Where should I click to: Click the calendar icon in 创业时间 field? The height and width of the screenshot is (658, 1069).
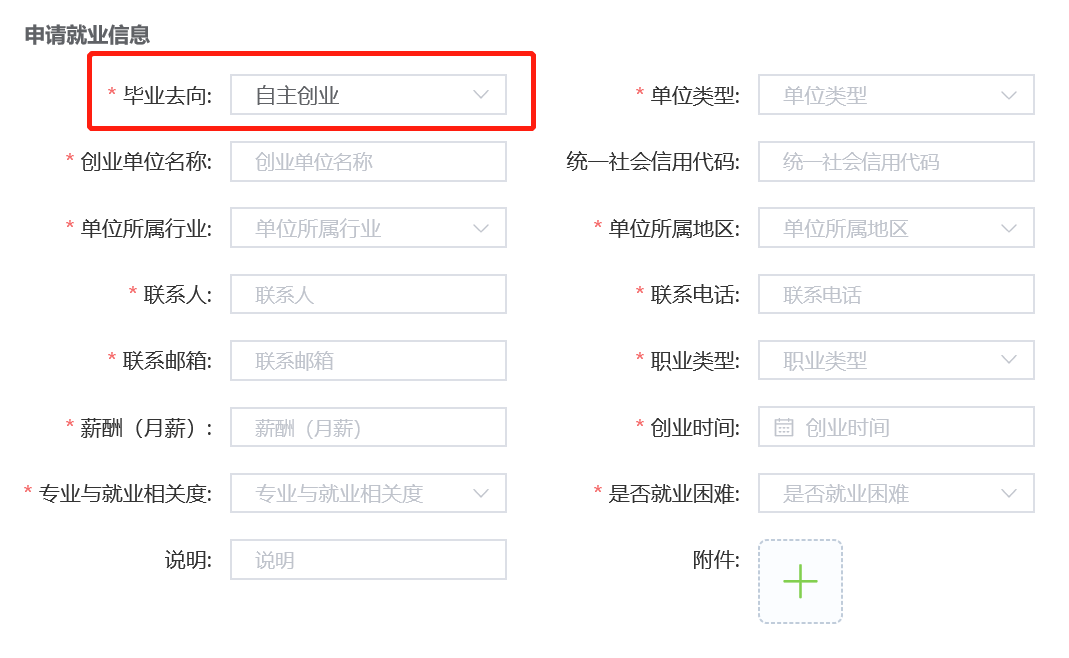point(784,428)
